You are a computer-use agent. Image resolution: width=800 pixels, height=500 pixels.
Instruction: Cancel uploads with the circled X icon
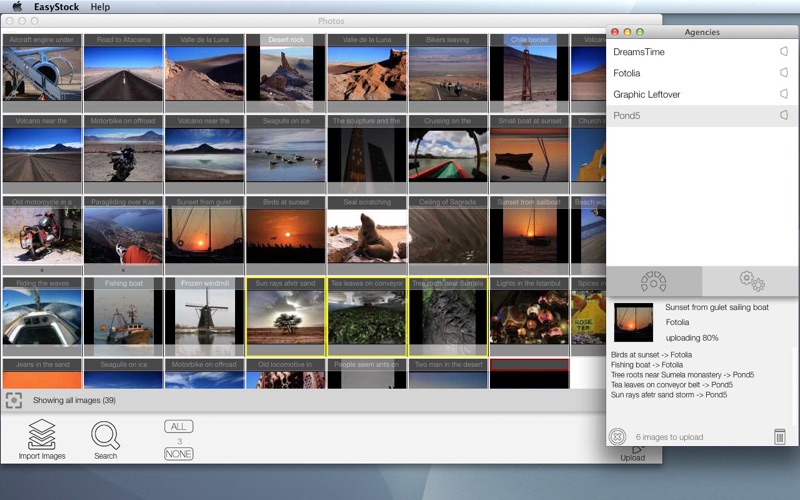pos(617,437)
